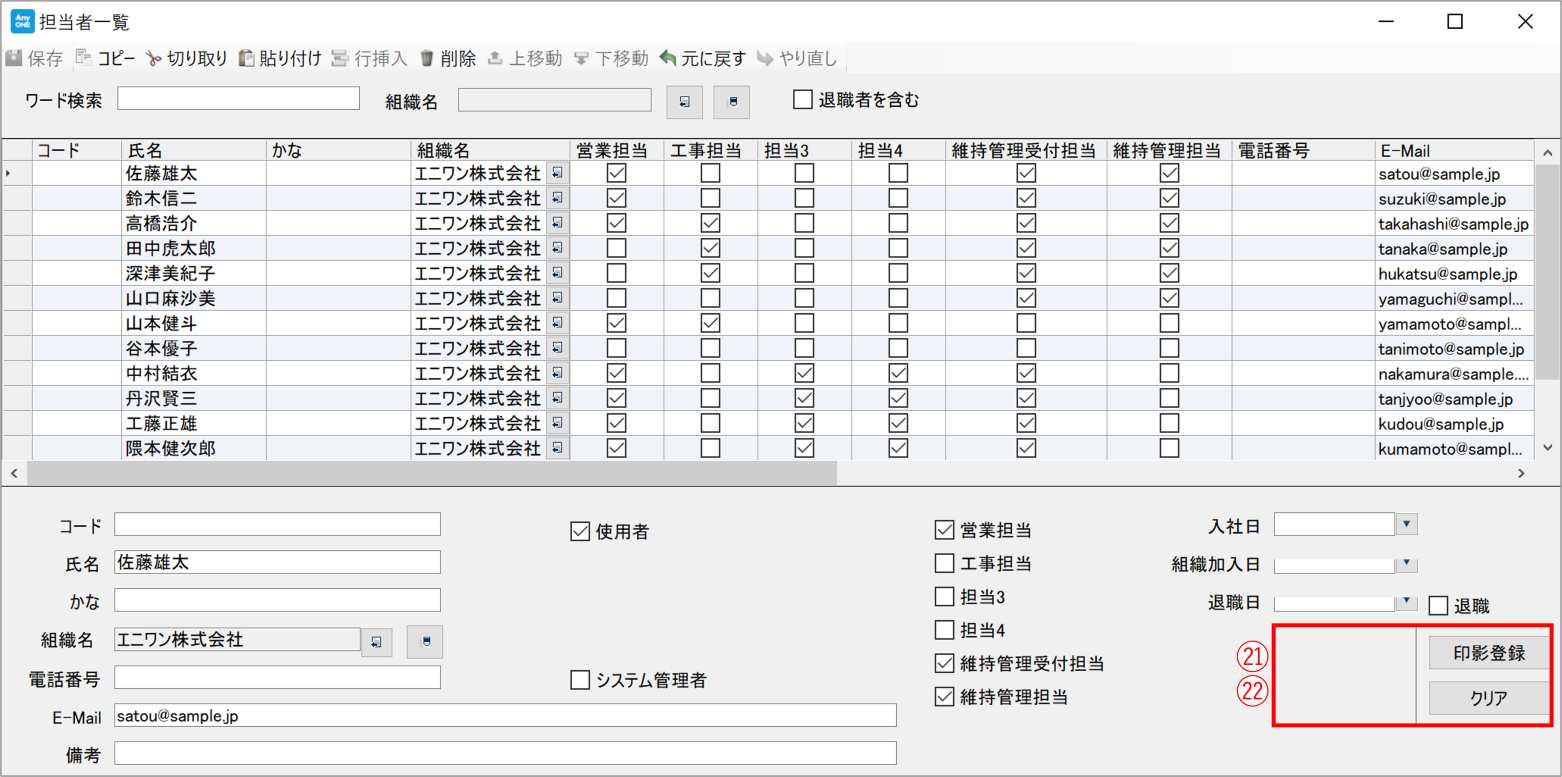1562x777 pixels.
Task: Click the Delete (削除) trash icon
Action: (x=427, y=59)
